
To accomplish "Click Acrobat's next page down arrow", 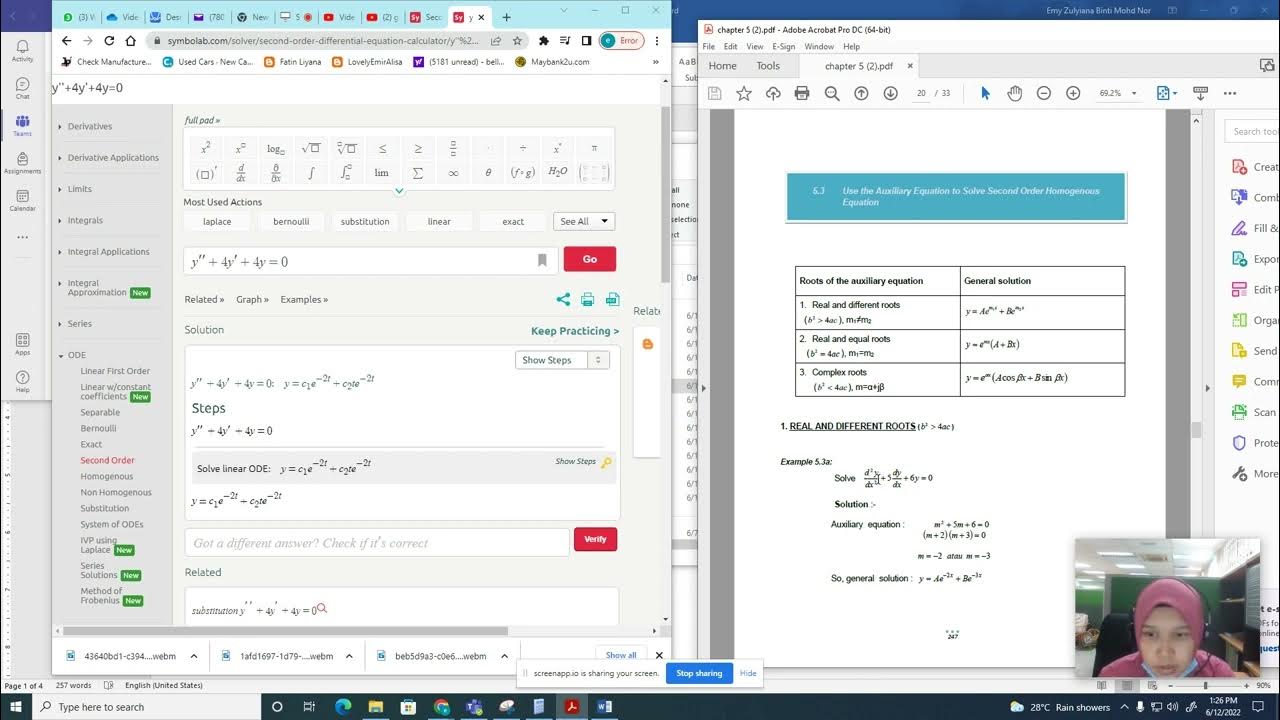I will coord(890,93).
